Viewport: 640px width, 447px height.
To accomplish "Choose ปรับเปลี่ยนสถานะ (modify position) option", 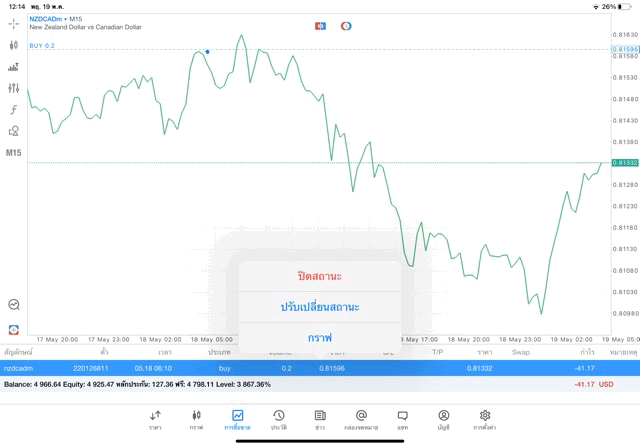I will click(x=319, y=306).
